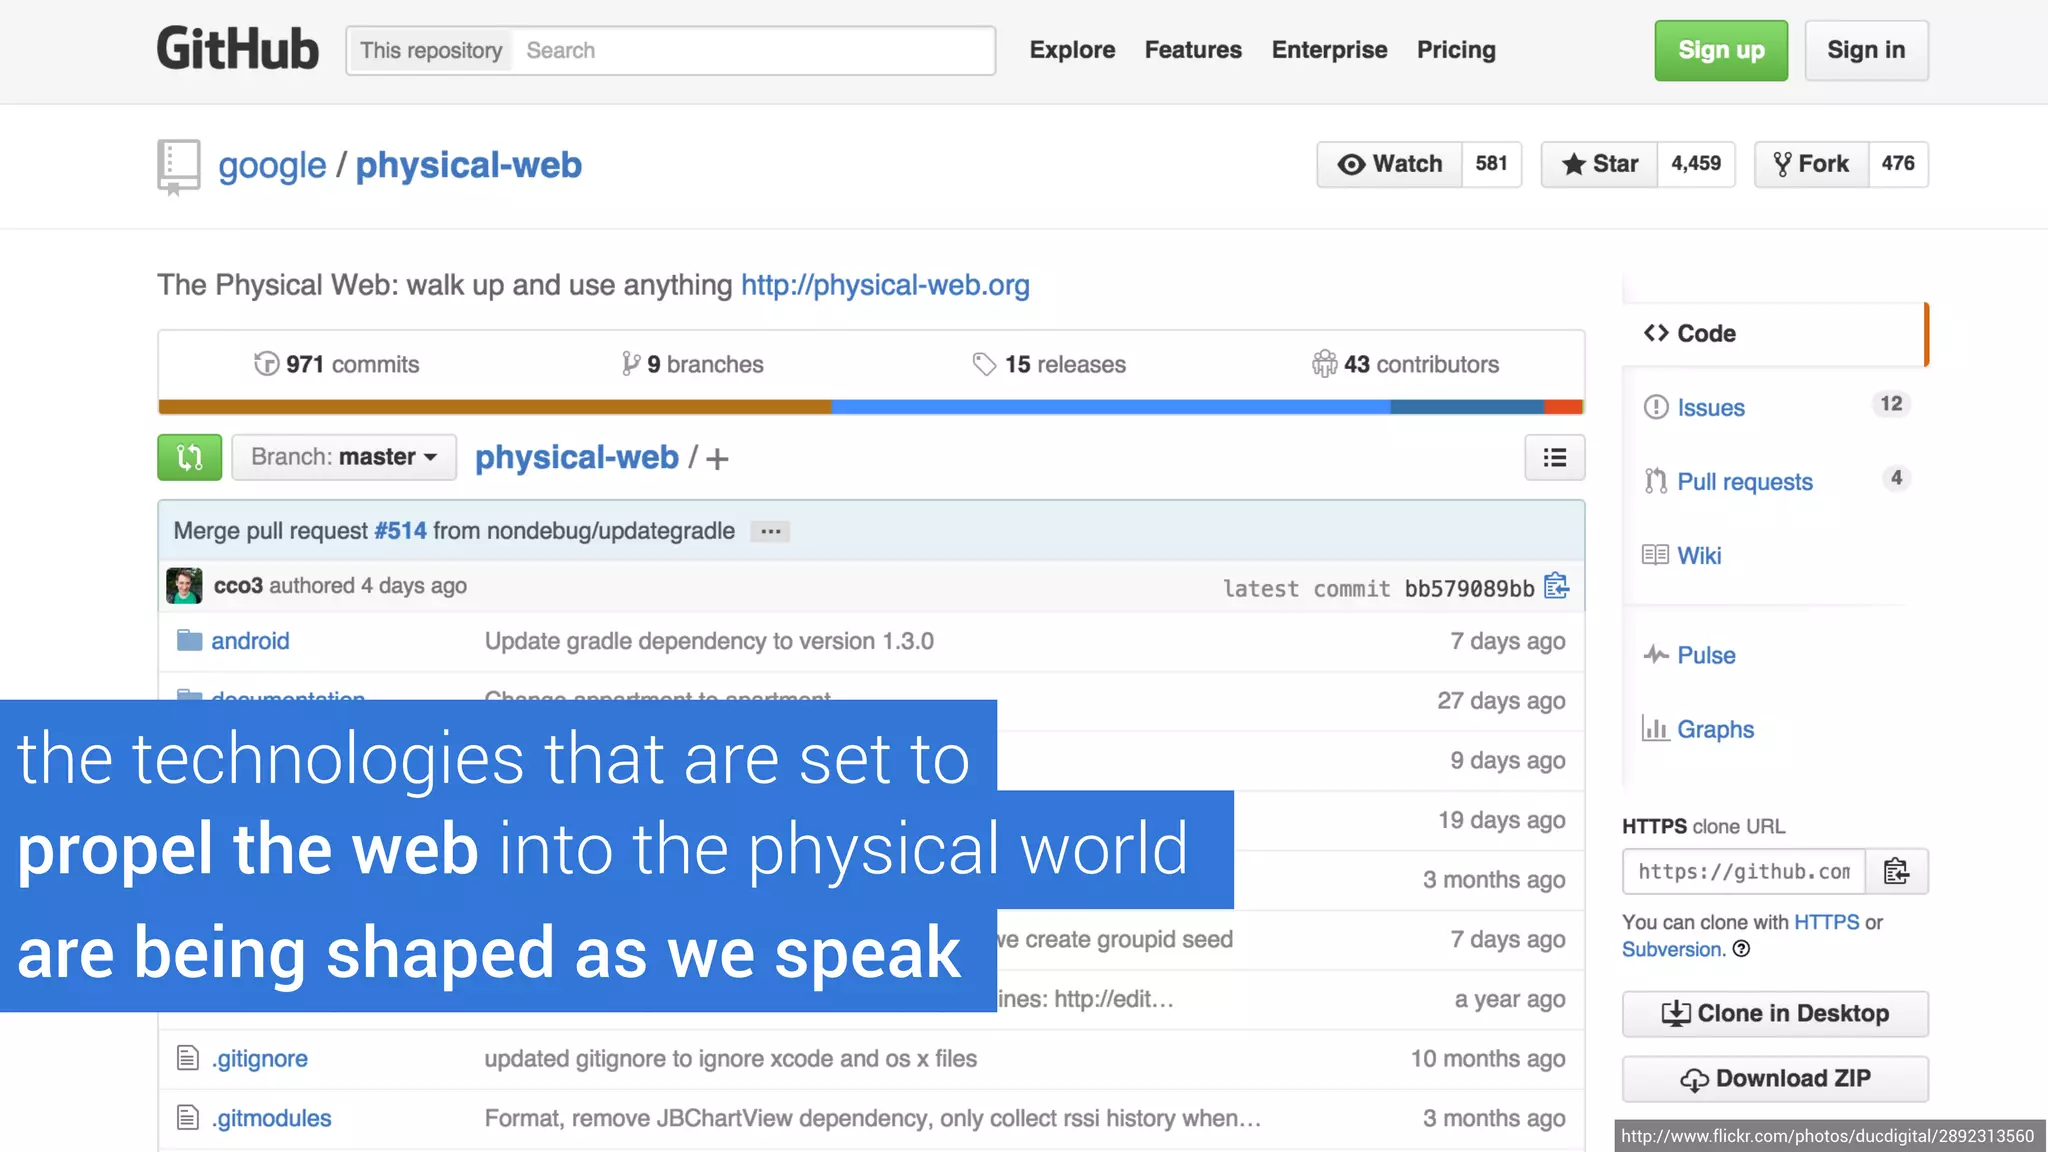Click the 581 watchers count
Viewport: 2048px width, 1152px height.
point(1491,164)
